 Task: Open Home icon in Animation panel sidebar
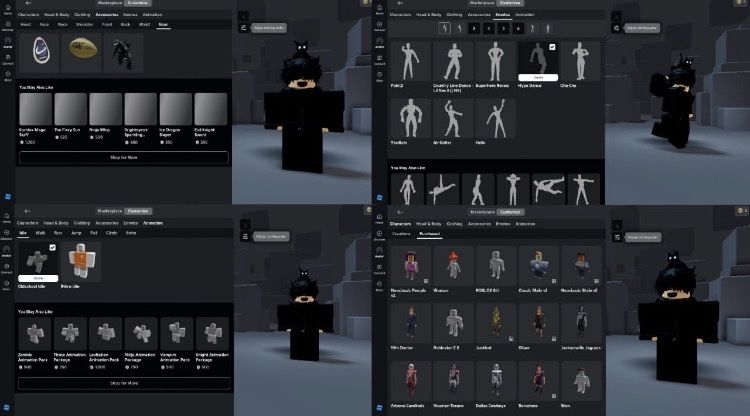7,218
